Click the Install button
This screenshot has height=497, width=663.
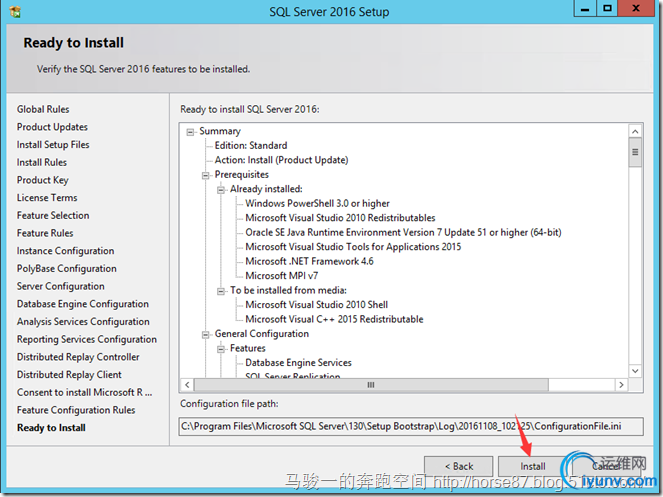click(532, 466)
